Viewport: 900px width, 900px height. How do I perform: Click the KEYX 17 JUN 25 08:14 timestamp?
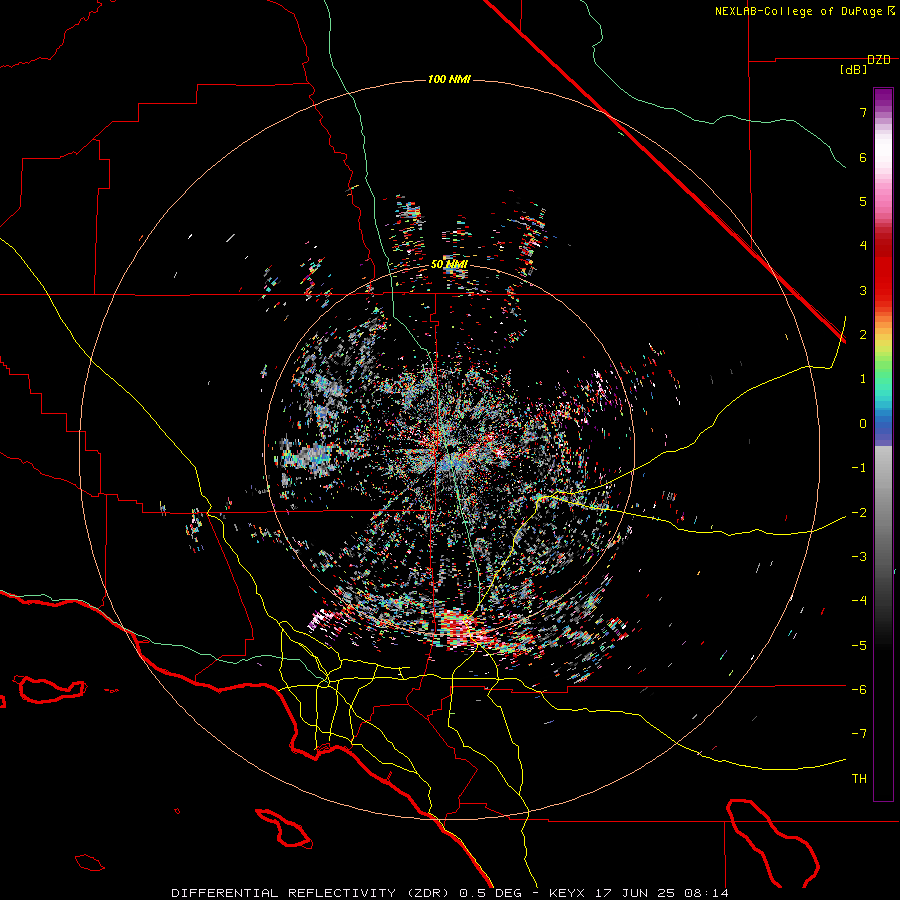click(639, 893)
